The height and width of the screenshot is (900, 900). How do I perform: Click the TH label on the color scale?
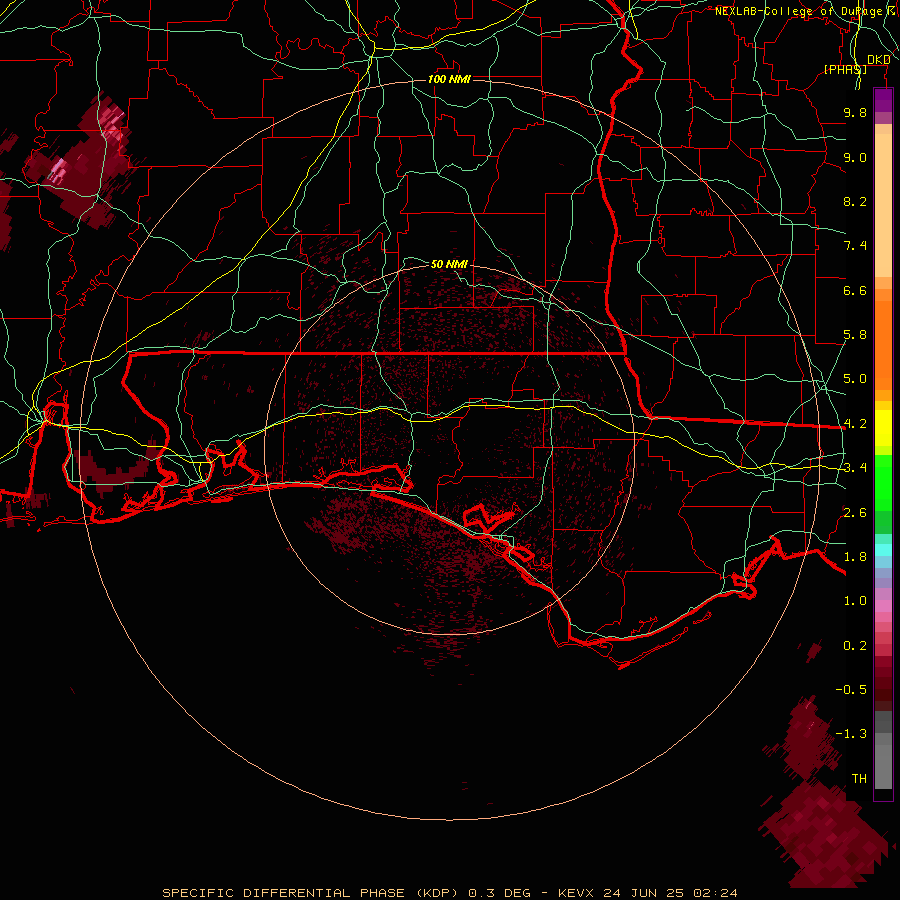[x=859, y=779]
